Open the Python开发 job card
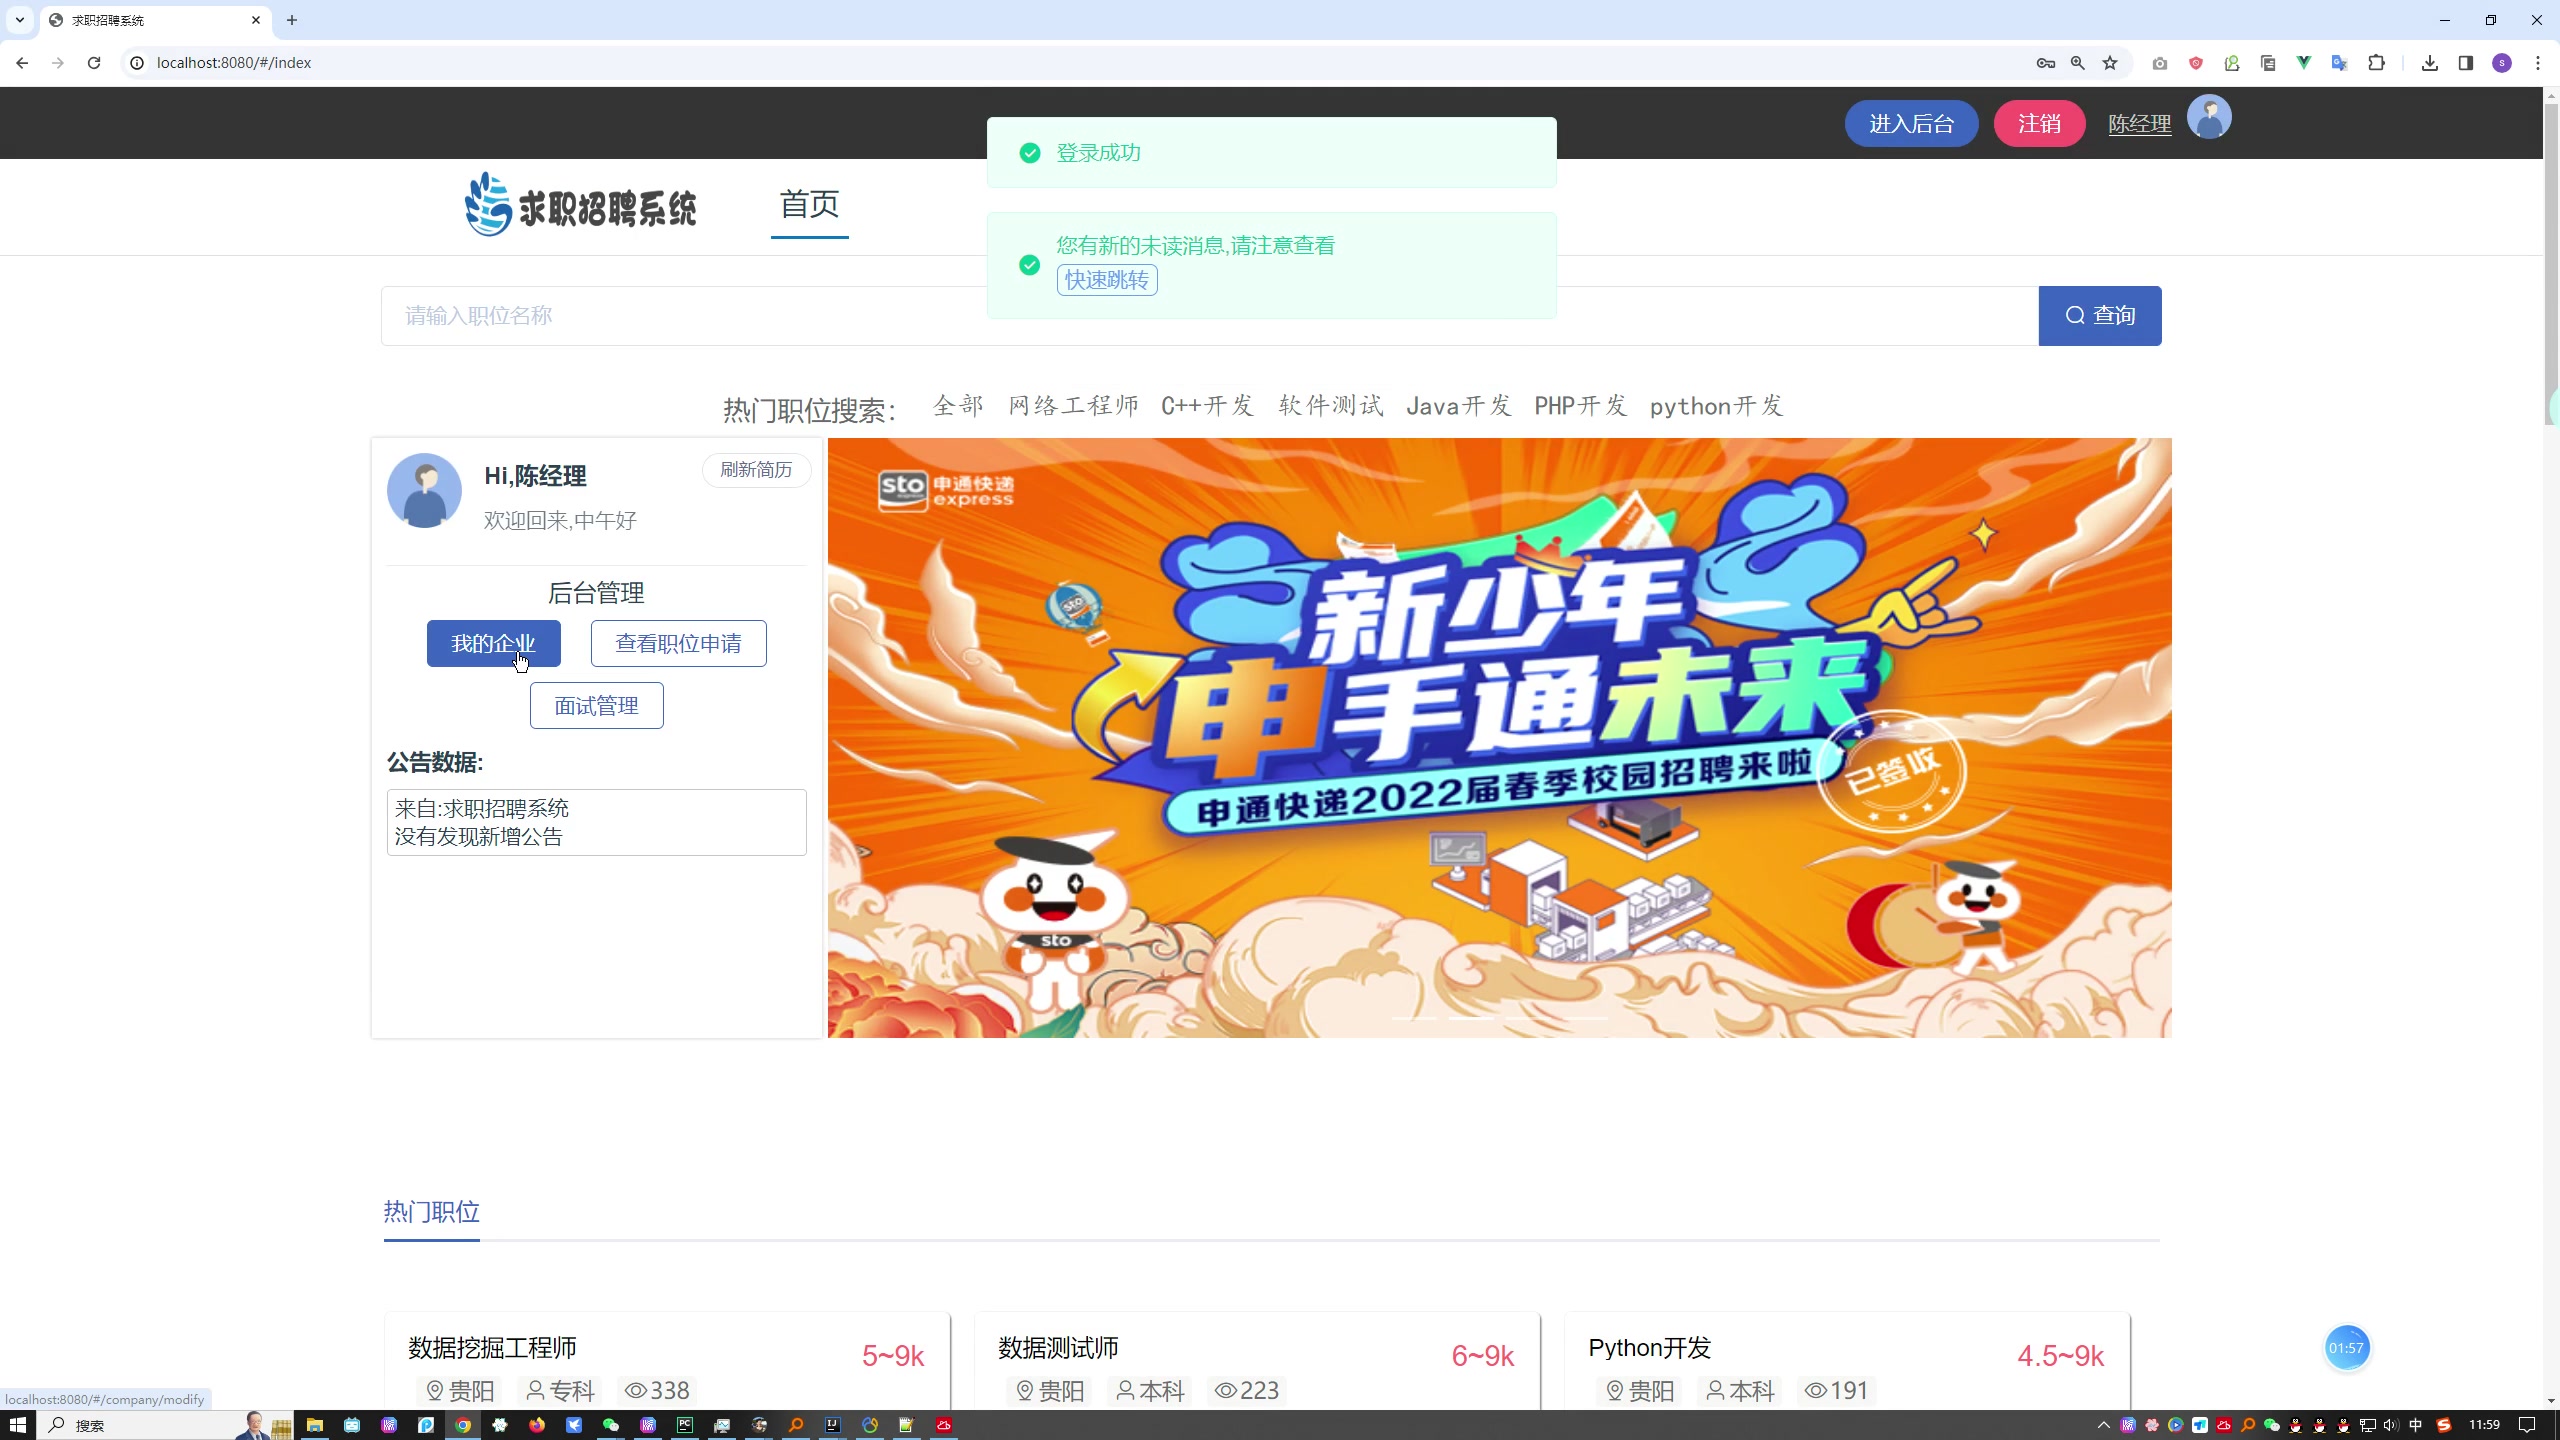 pyautogui.click(x=1847, y=1362)
